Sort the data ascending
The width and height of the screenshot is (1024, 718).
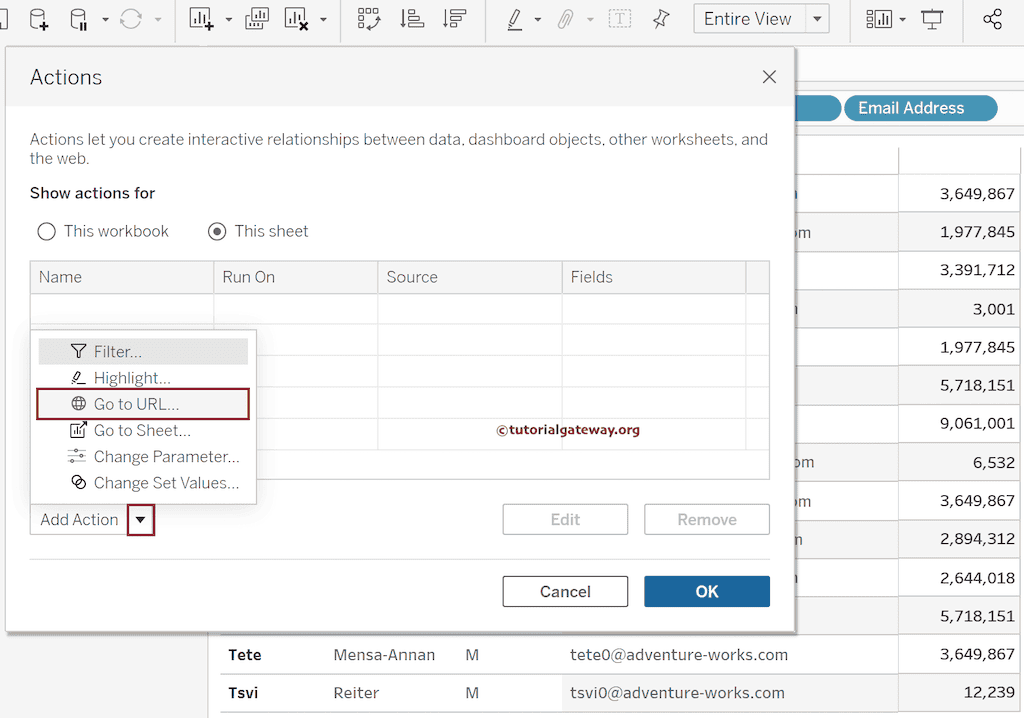pyautogui.click(x=413, y=19)
